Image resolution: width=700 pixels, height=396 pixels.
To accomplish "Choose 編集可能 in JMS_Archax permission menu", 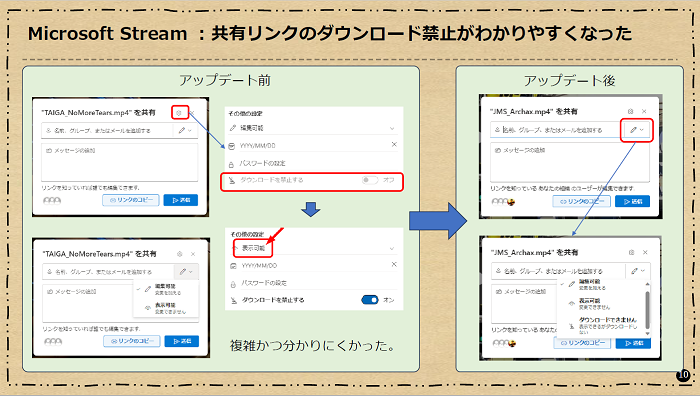I will [600, 284].
